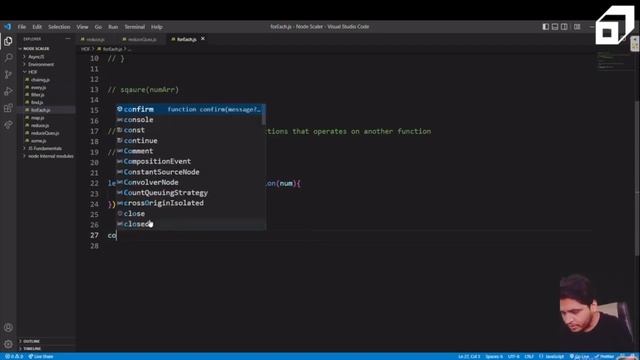This screenshot has width=640, height=360.
Task: Click the suggestion list scrollbar
Action: pyautogui.click(x=264, y=115)
